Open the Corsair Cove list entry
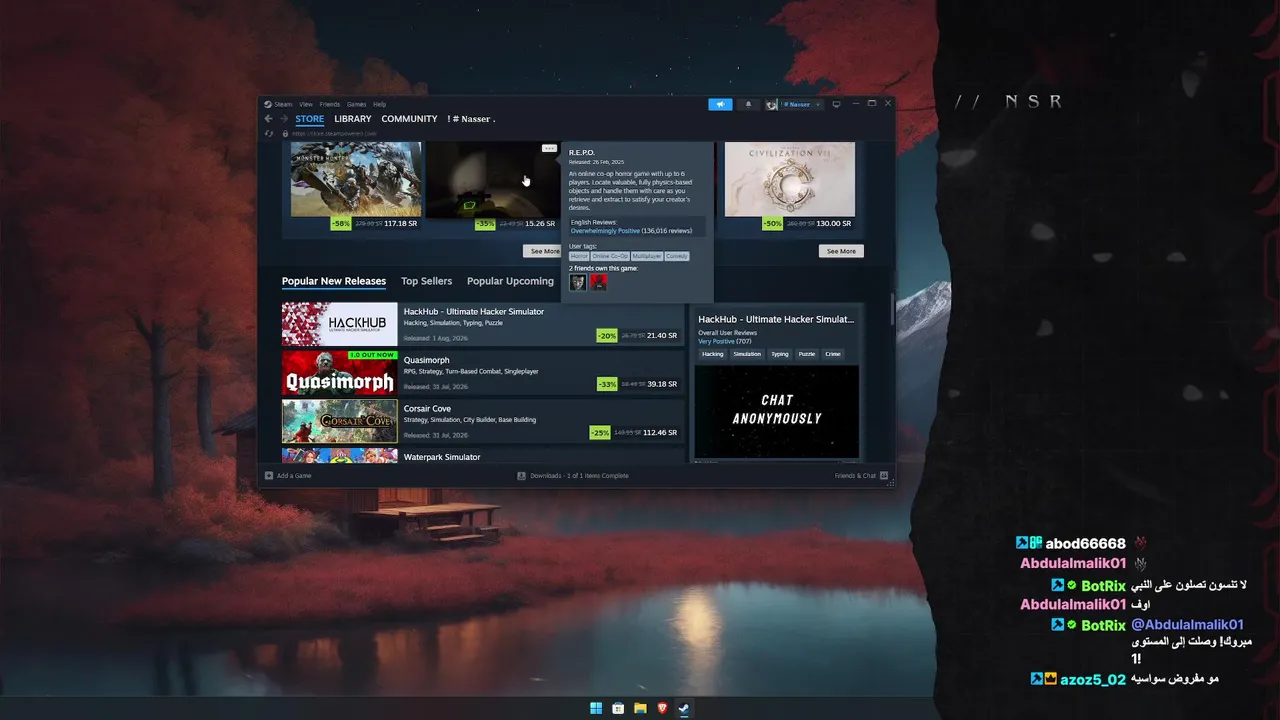This screenshot has width=1280, height=720. tap(483, 421)
